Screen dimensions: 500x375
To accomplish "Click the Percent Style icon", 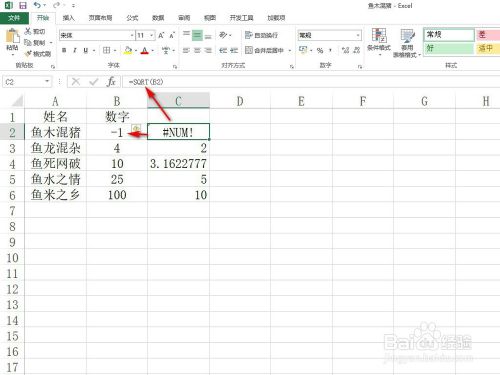I will tap(320, 50).
